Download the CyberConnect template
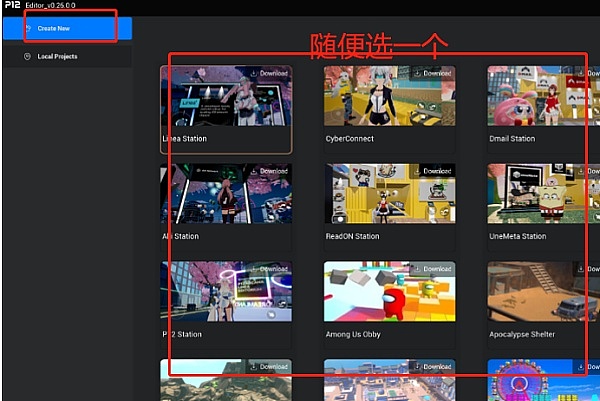The image size is (600, 401). coord(431,73)
